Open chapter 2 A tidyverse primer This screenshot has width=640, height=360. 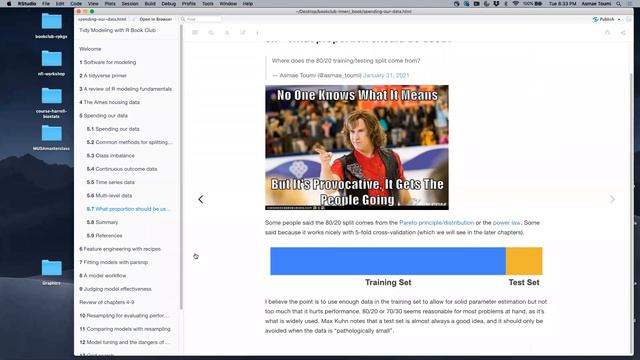(103, 76)
